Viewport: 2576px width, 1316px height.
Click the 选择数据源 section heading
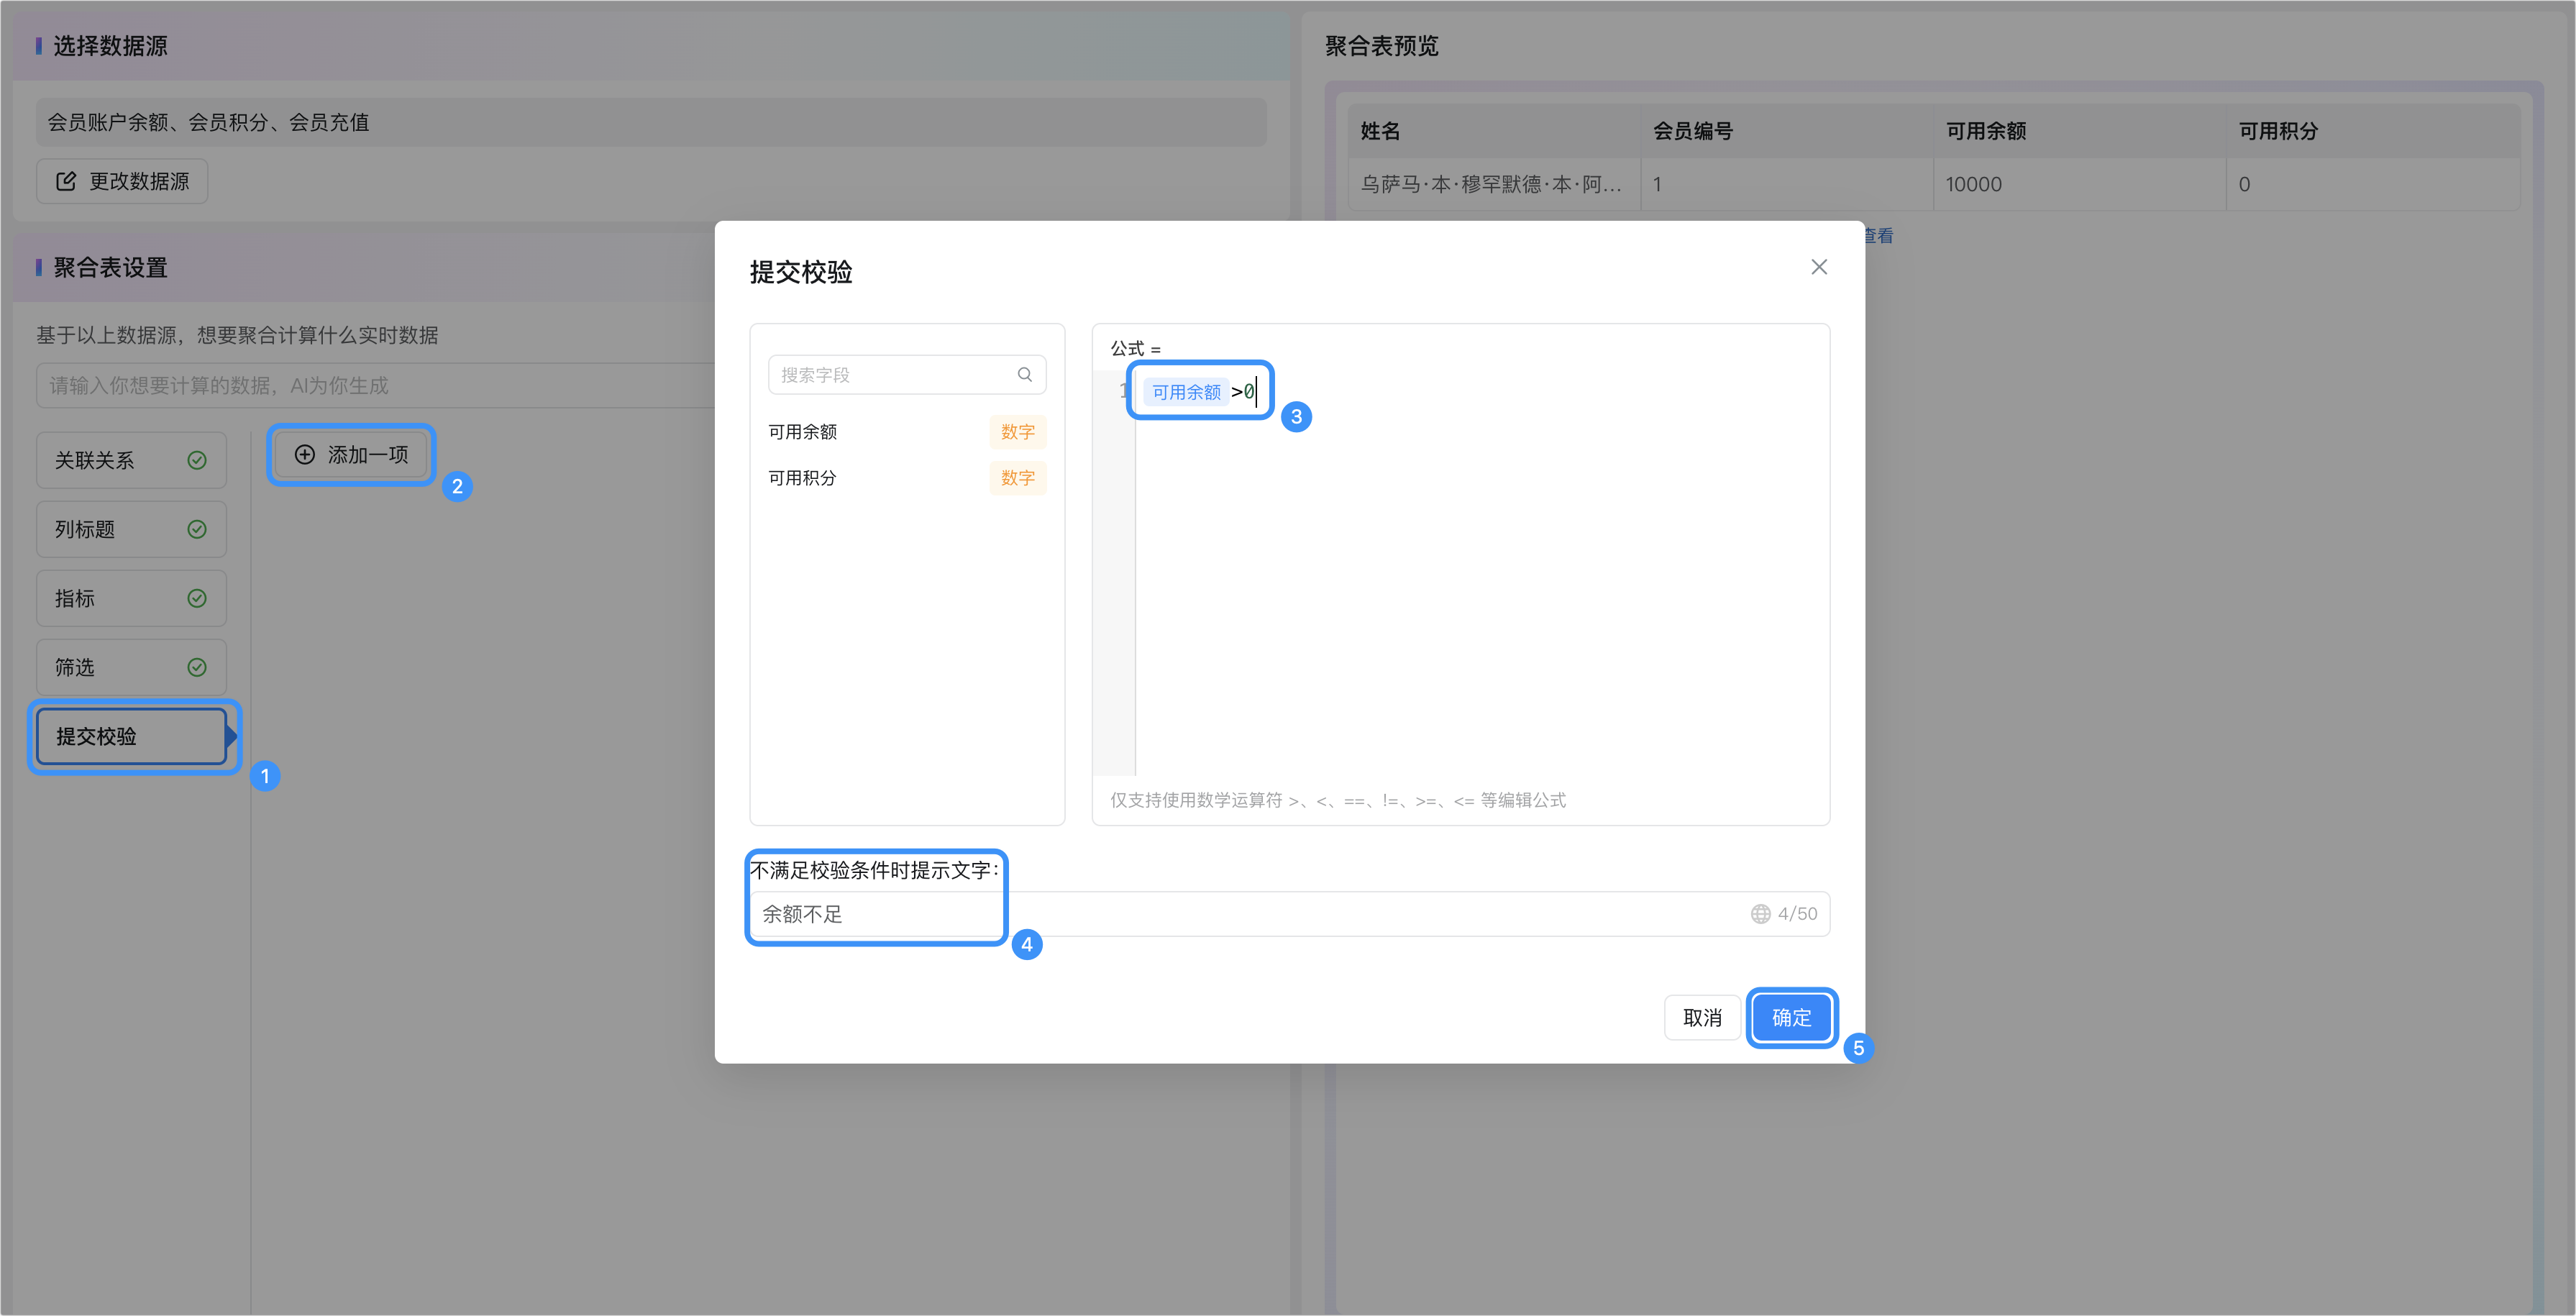pyautogui.click(x=110, y=46)
